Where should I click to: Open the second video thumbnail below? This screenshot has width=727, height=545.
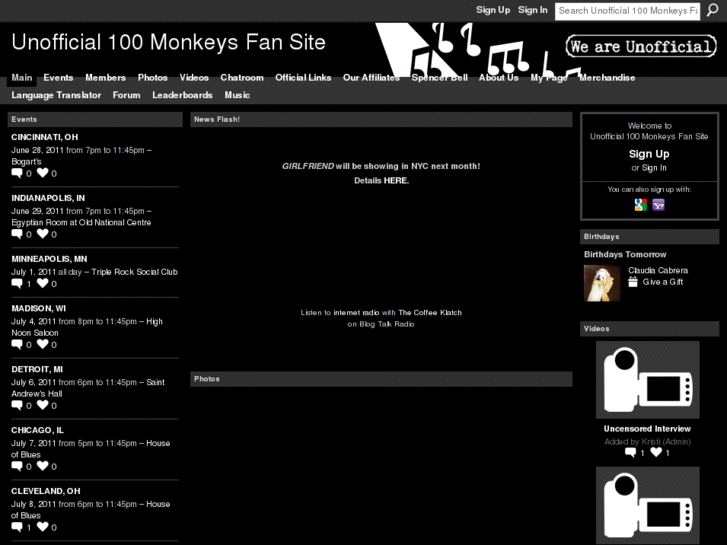click(x=648, y=505)
